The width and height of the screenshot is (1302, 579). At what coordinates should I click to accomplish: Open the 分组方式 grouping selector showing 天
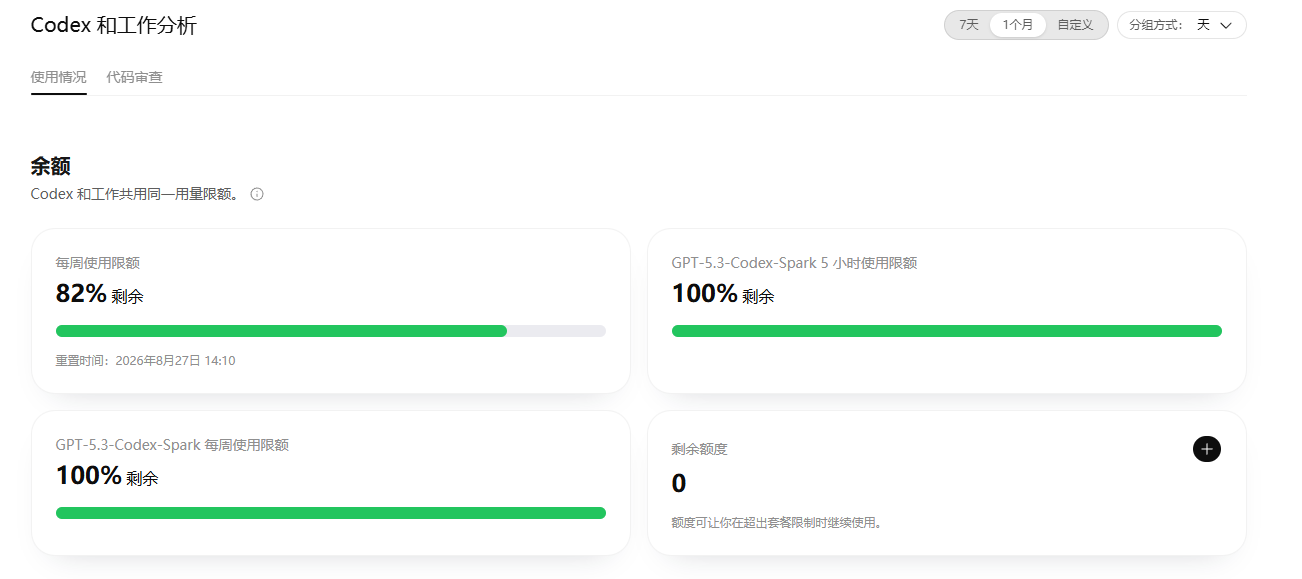(1182, 25)
